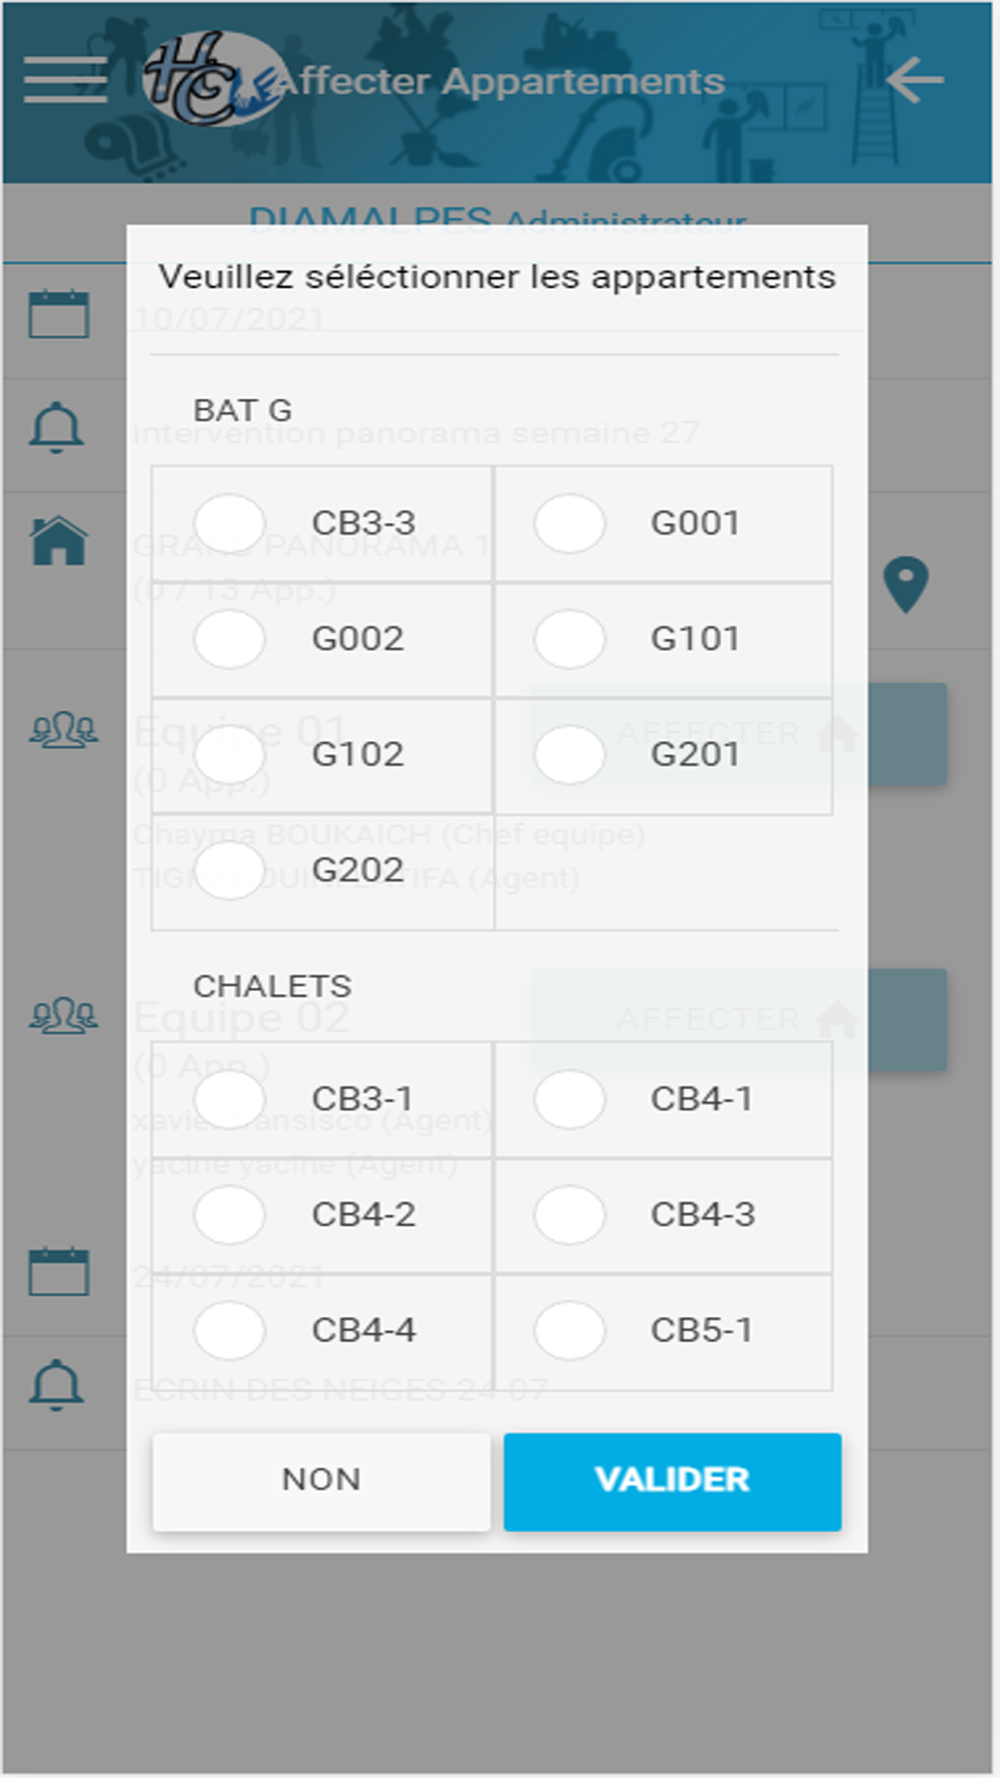This screenshot has height=1778, width=1000.
Task: Click the lower calendar icon near 24/07/2021
Action: [x=59, y=1272]
